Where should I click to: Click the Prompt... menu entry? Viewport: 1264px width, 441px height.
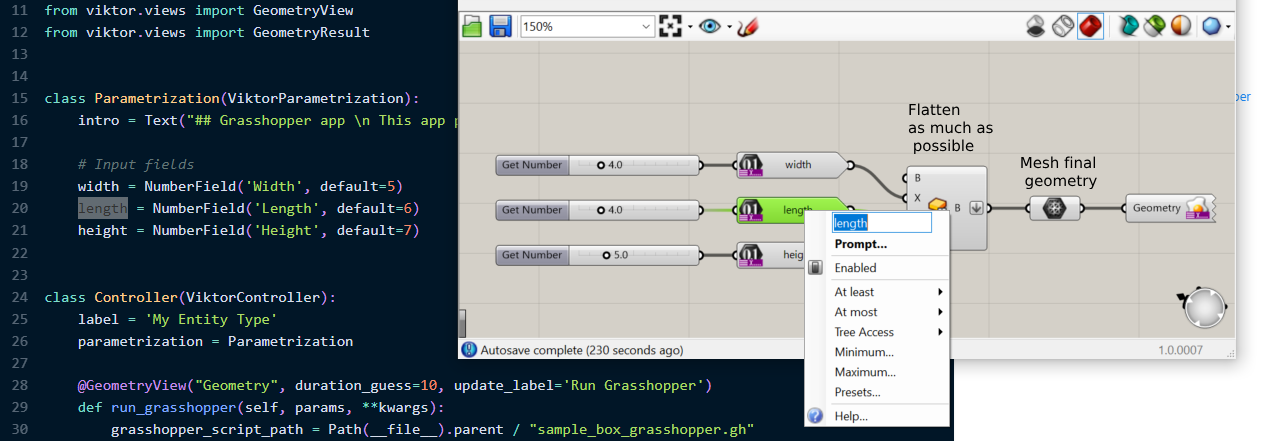861,244
